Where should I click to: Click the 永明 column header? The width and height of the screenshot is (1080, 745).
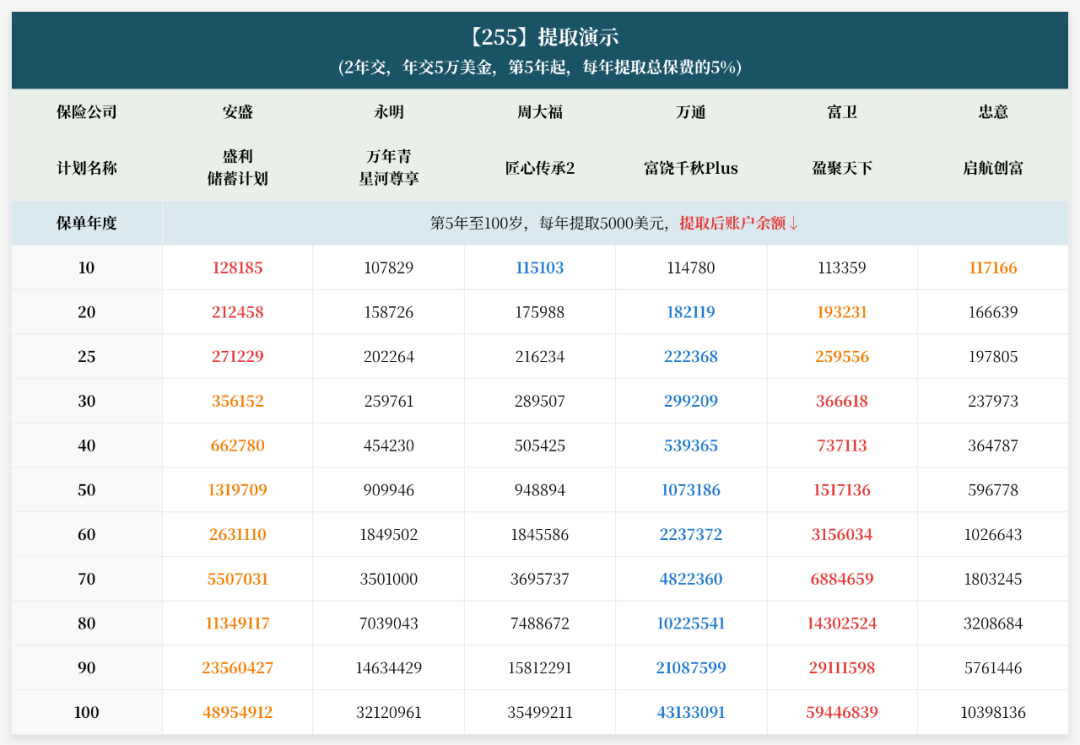coord(389,112)
